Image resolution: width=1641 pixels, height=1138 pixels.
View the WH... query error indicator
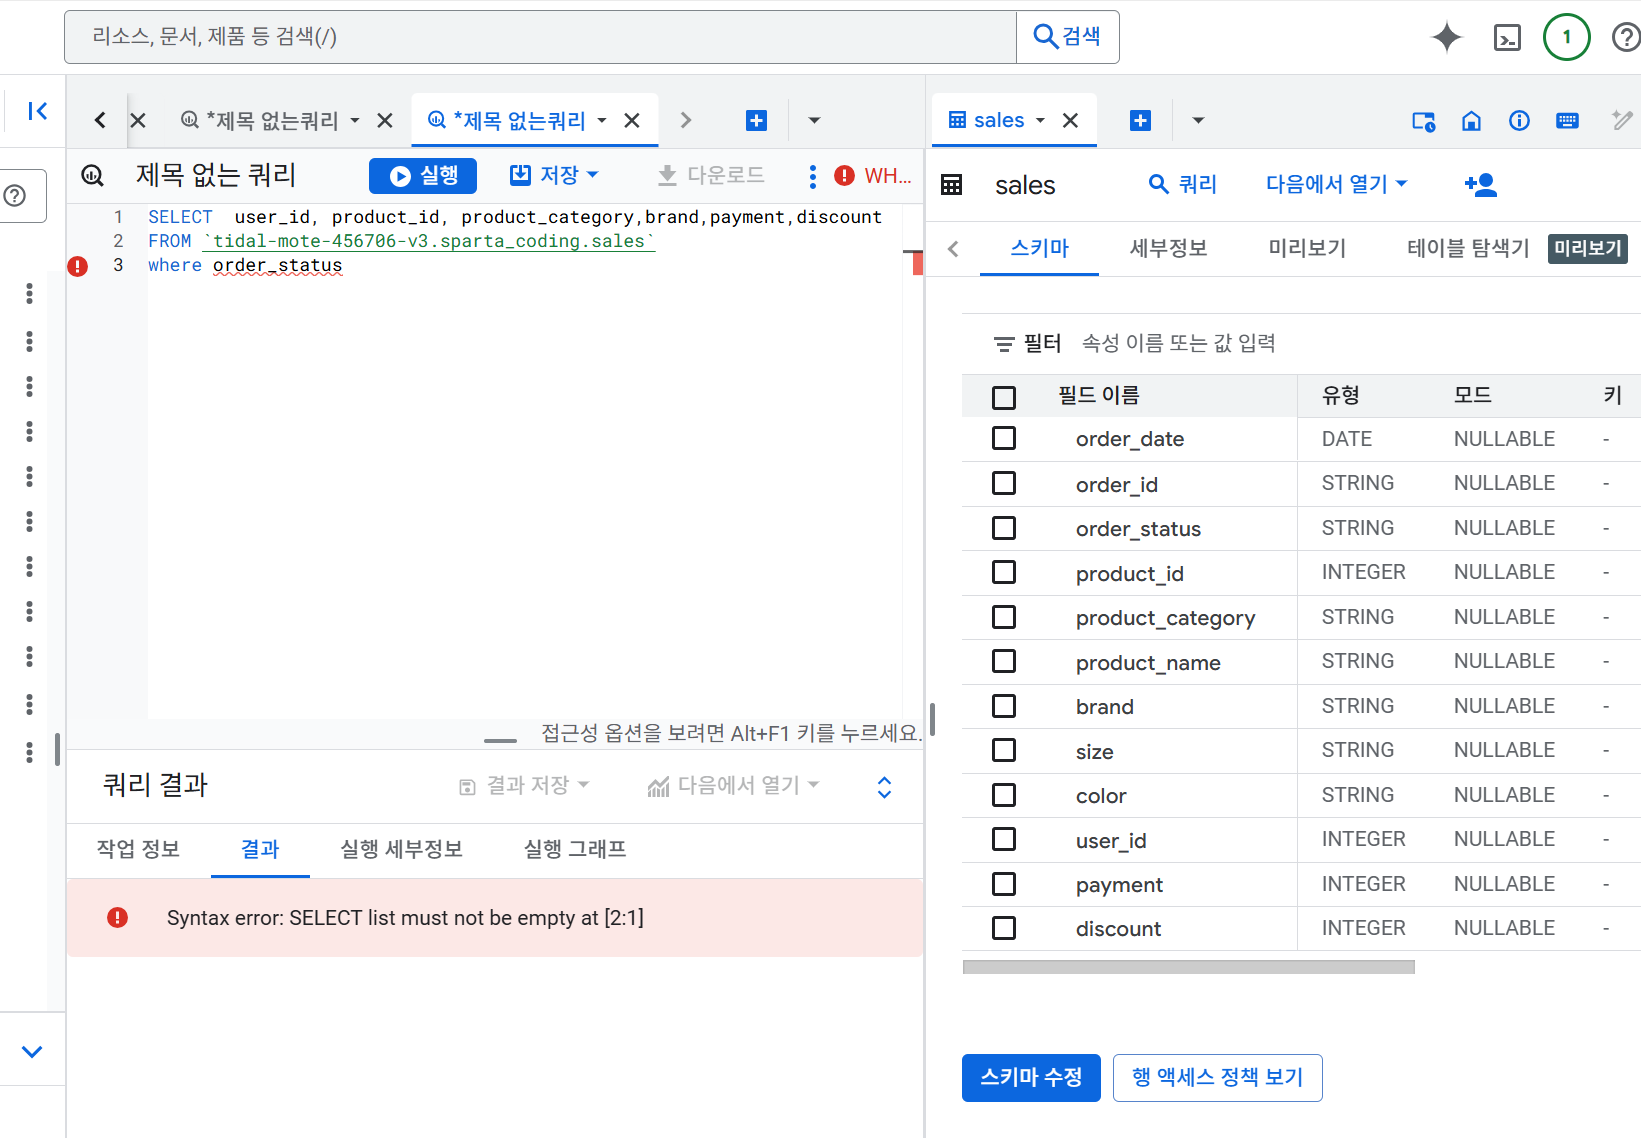[x=873, y=176]
